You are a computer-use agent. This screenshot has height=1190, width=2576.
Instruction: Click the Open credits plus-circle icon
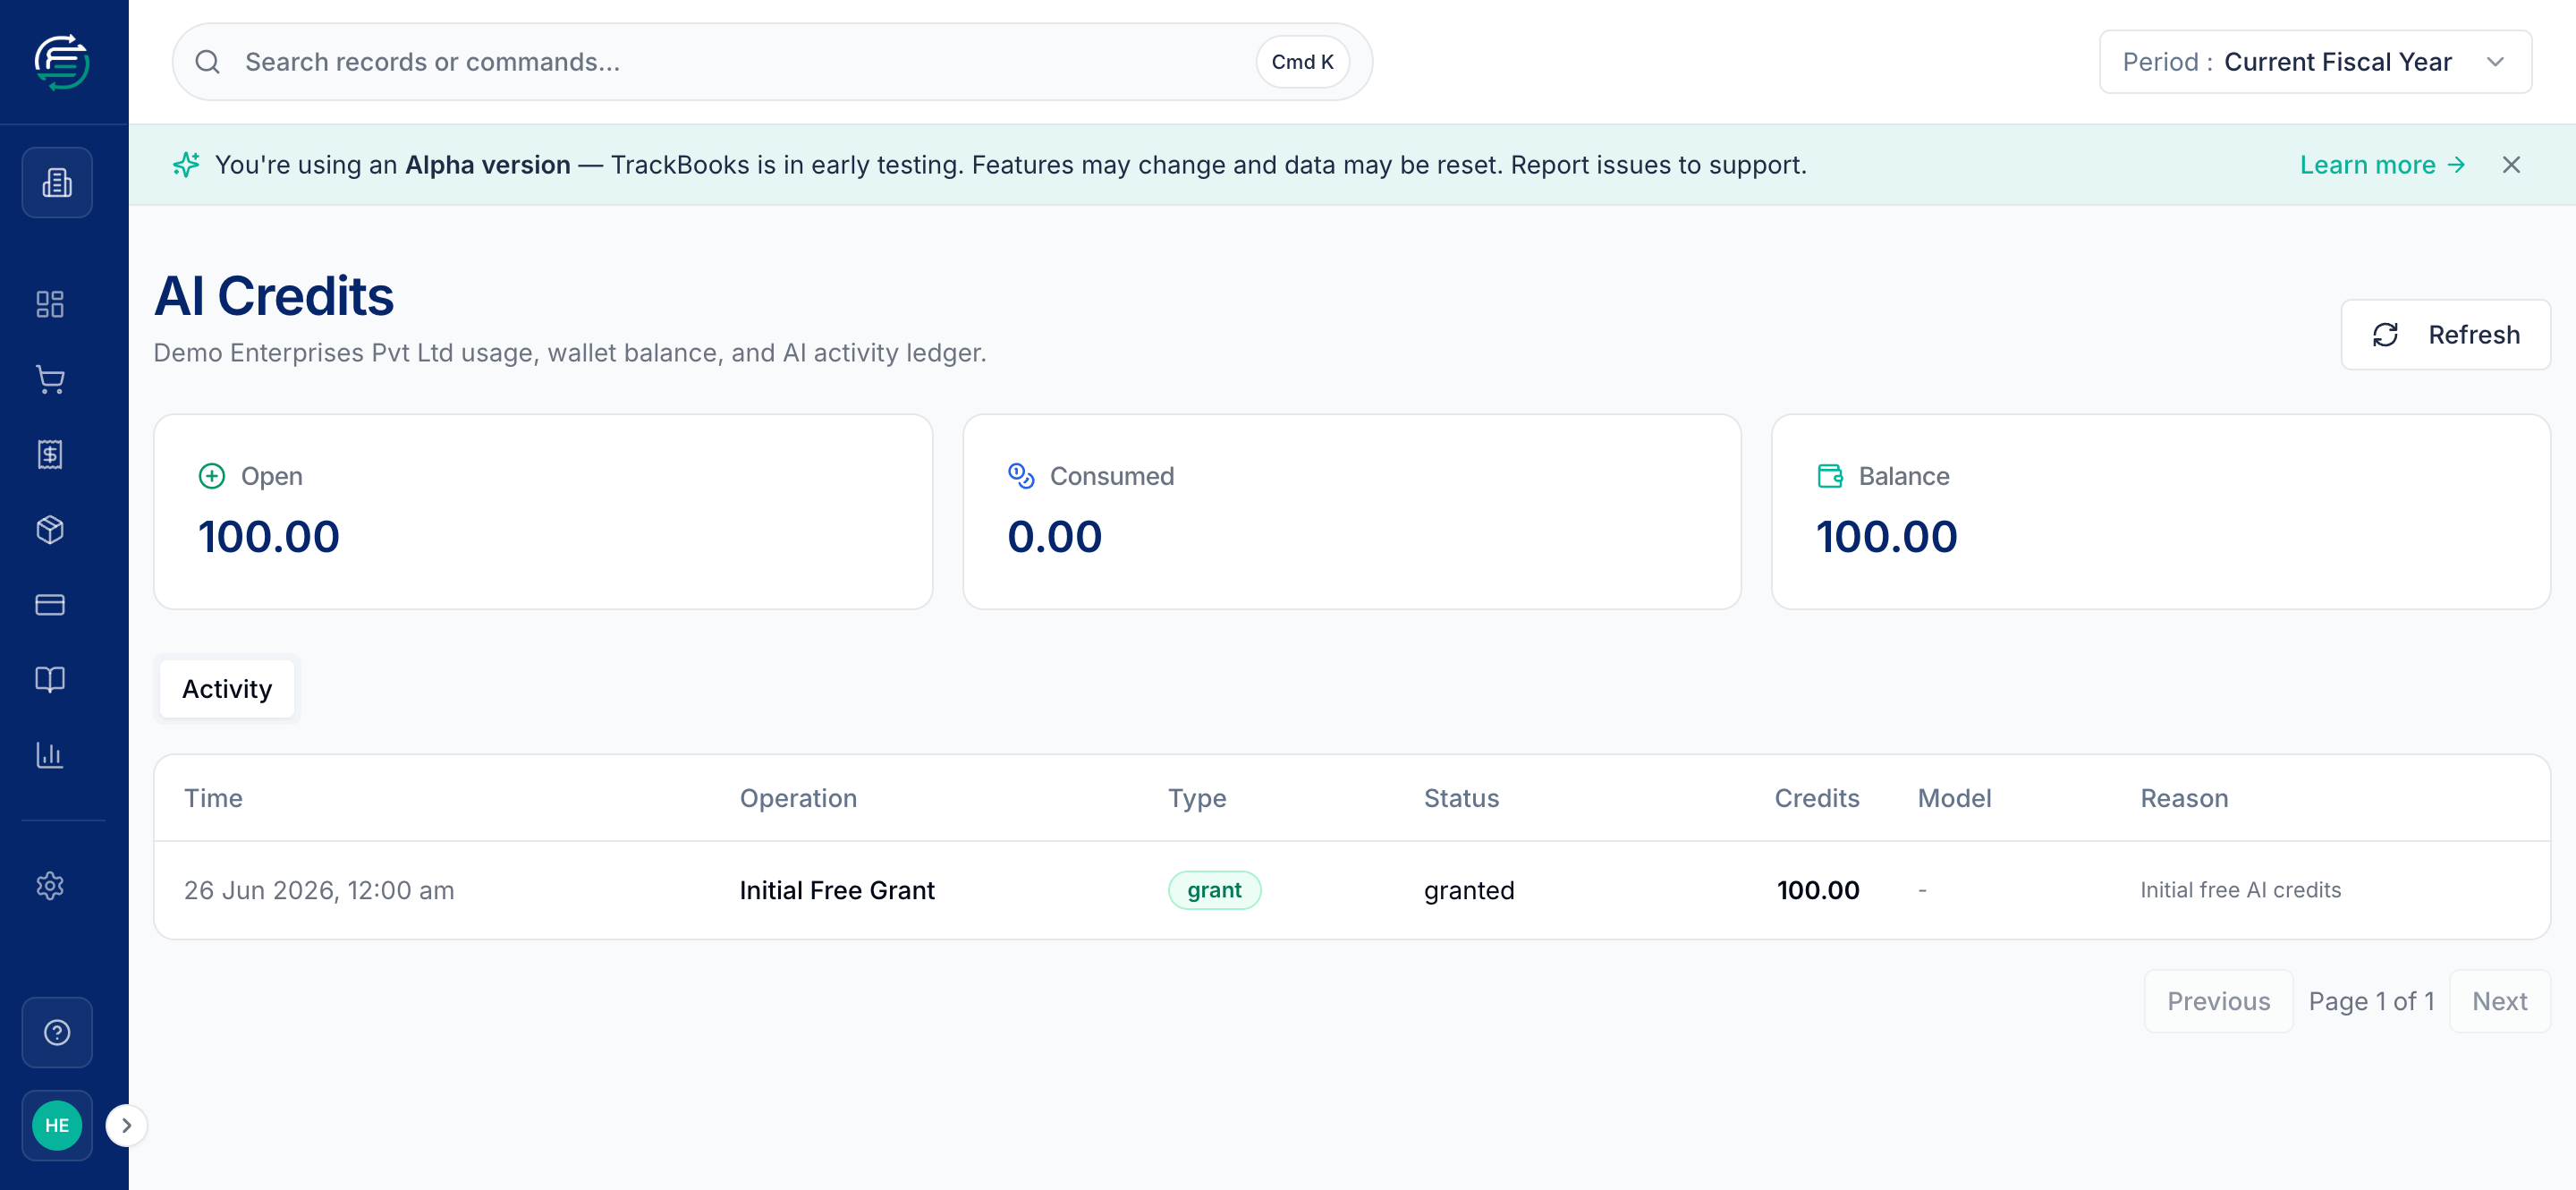point(212,476)
